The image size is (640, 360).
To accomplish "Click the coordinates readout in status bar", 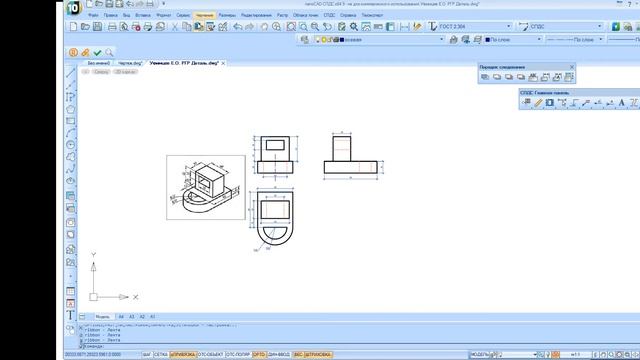I will click(x=93, y=355).
